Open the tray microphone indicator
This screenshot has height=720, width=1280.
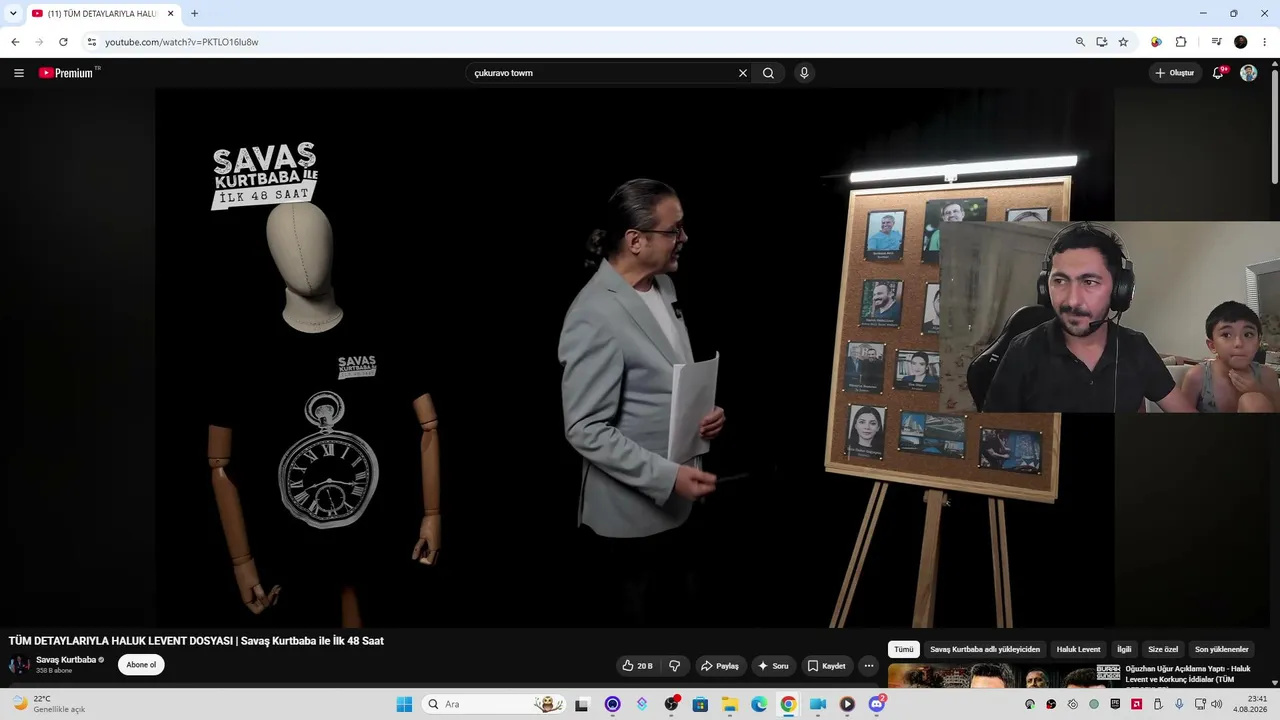click(1179, 704)
